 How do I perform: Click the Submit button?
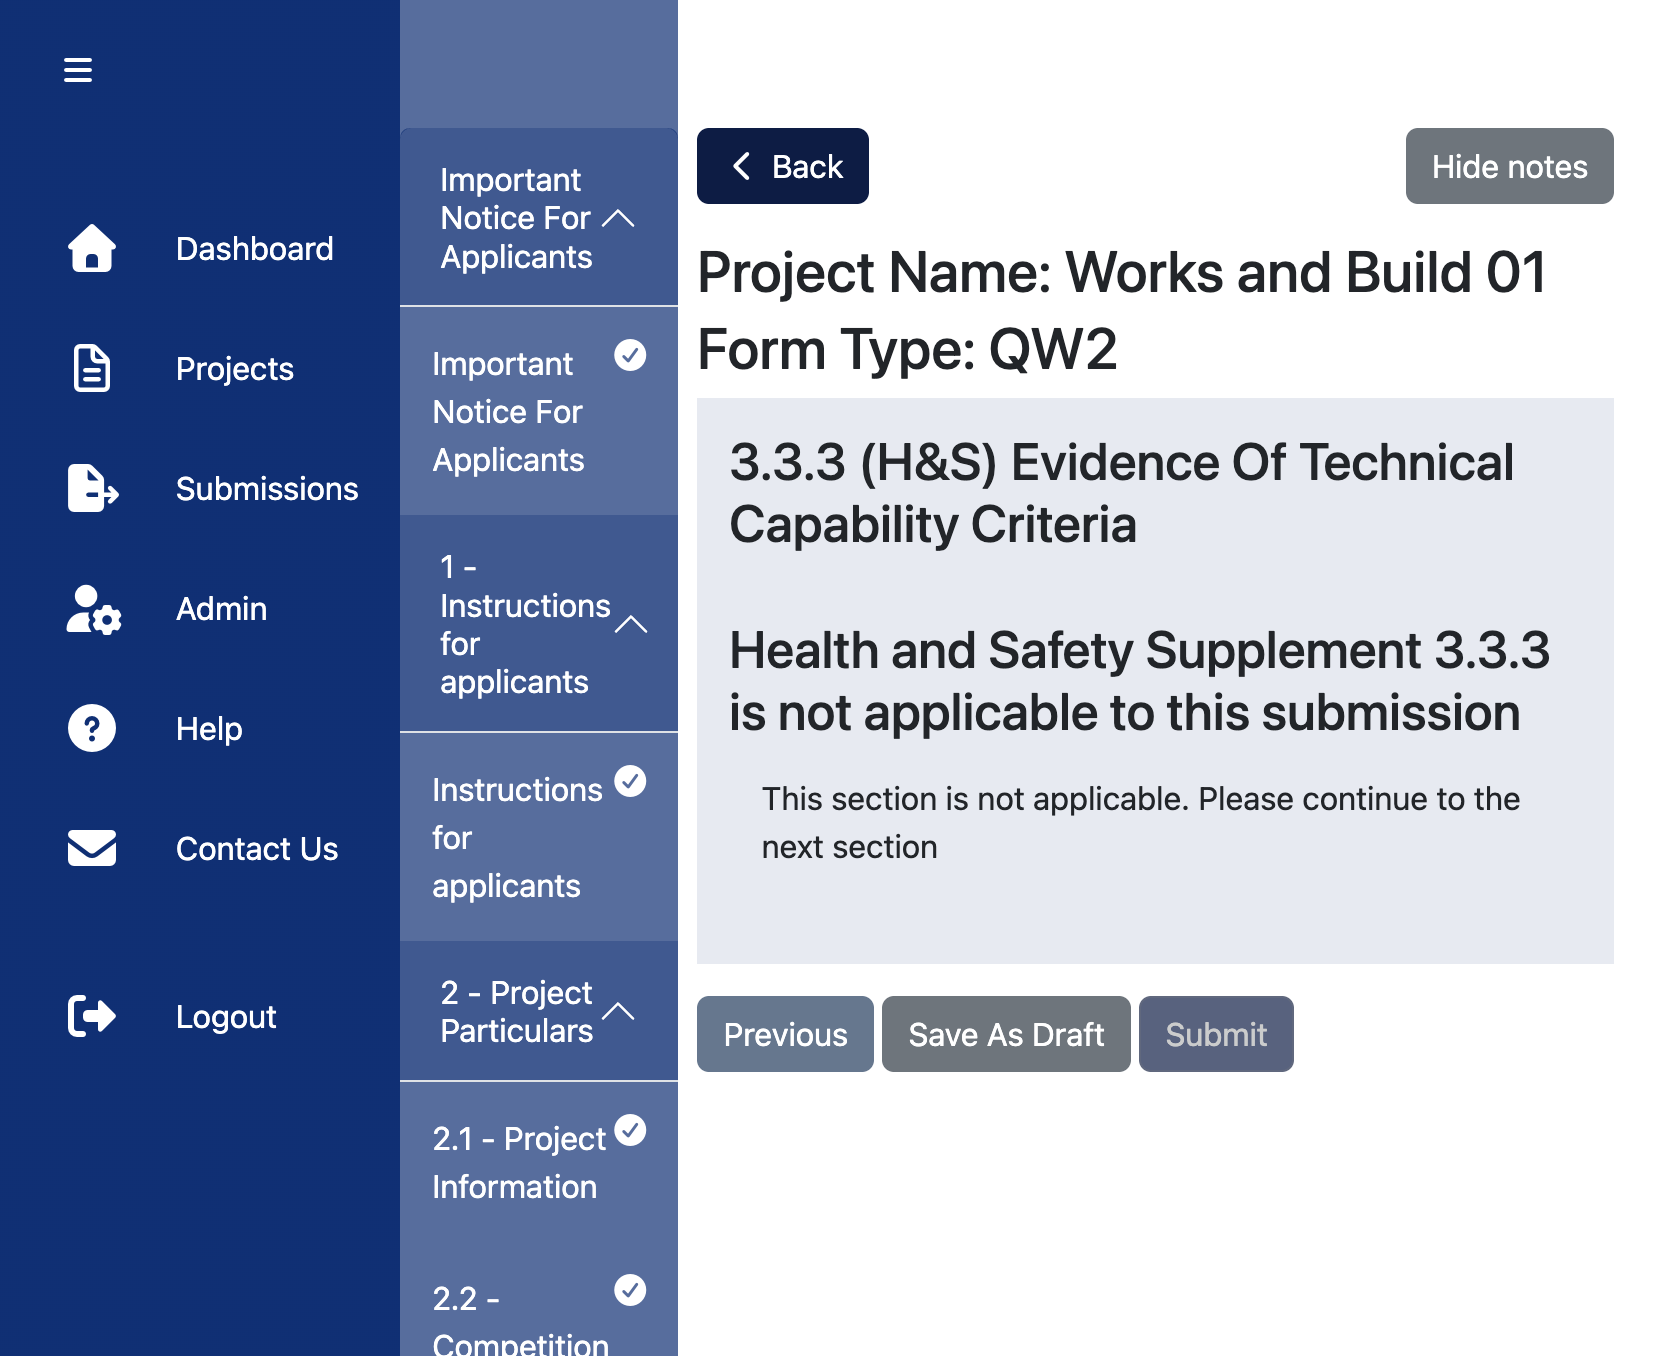[x=1216, y=1034]
